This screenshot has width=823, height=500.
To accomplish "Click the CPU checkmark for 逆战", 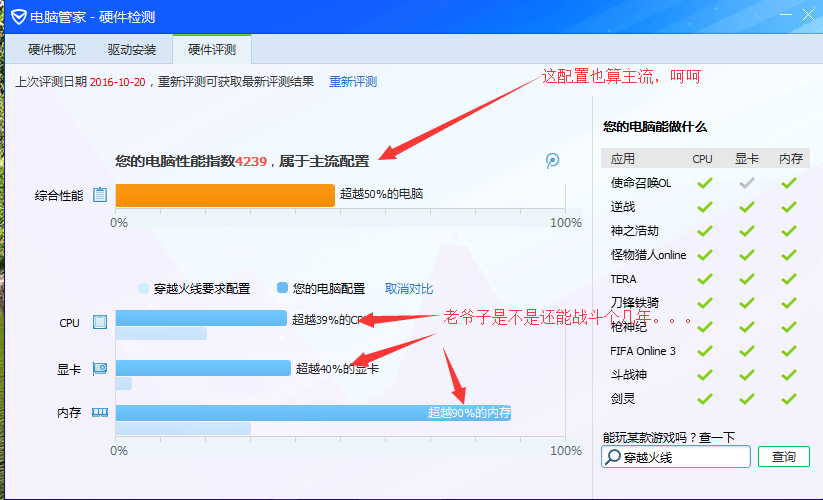I will (x=705, y=207).
